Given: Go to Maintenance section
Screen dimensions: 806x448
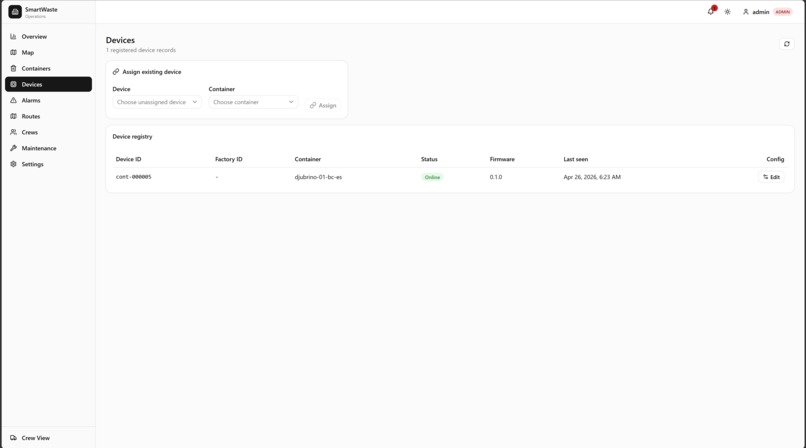Looking at the screenshot, I should click(48, 148).
